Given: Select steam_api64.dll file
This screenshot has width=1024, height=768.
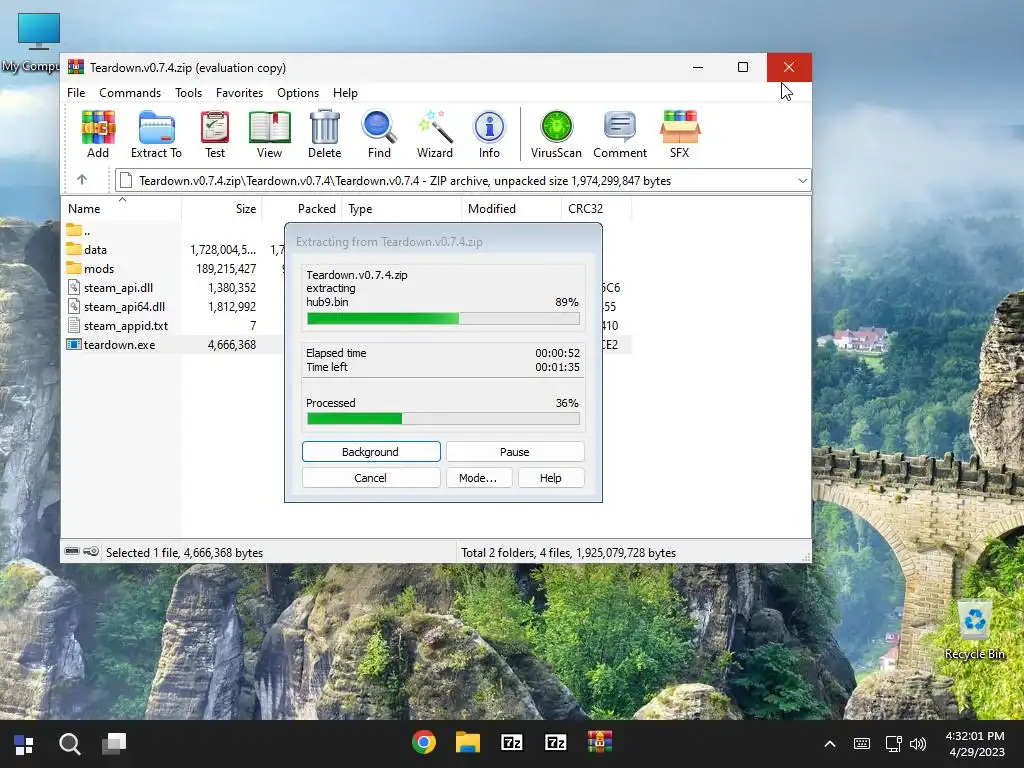Looking at the screenshot, I should tap(124, 306).
